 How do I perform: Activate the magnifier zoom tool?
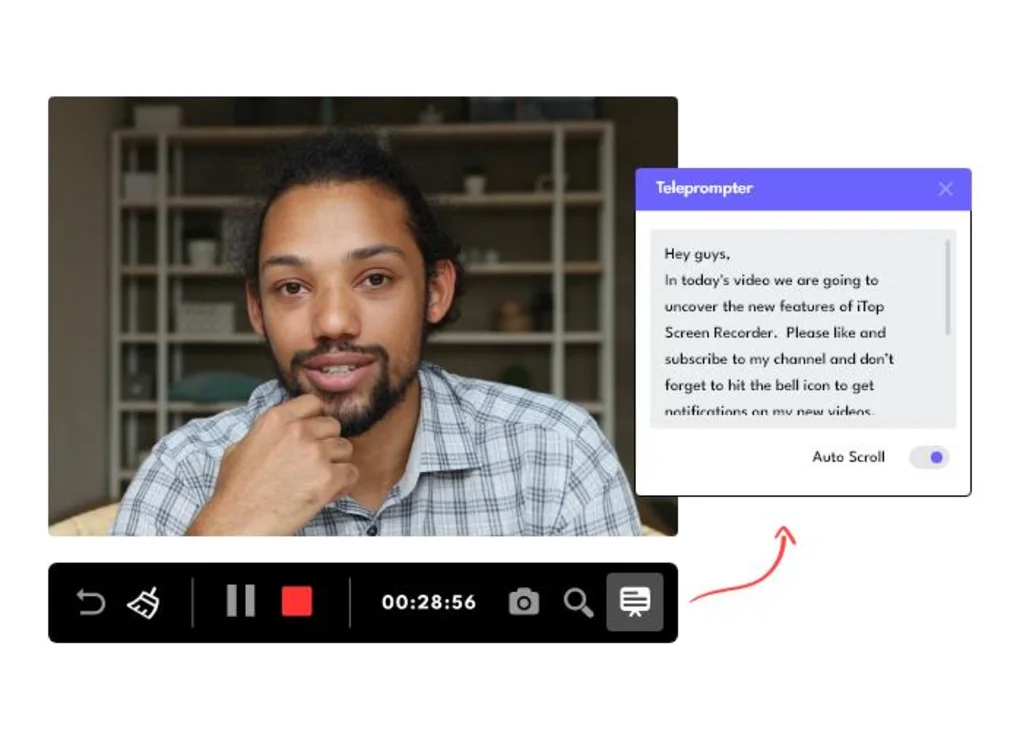click(x=578, y=601)
